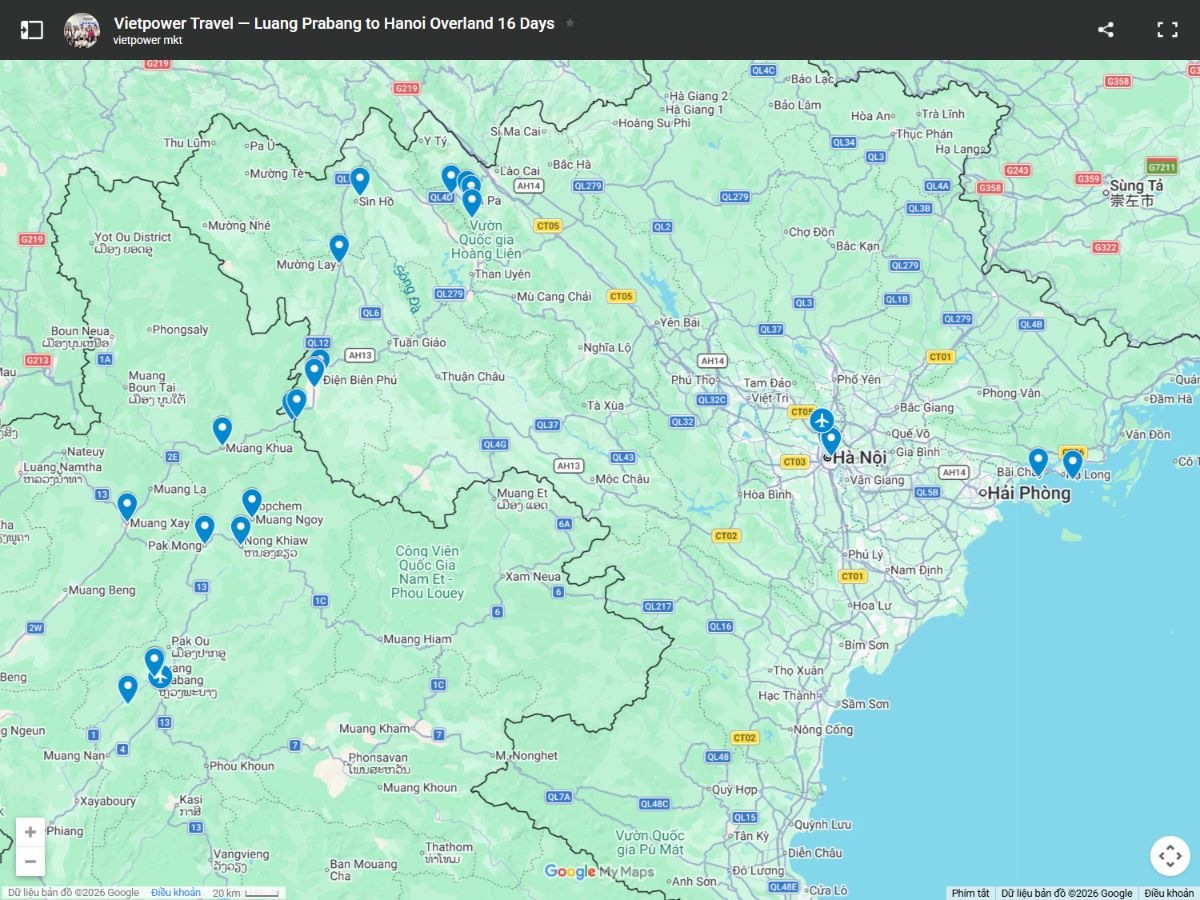View the map in fullscreen mode
The width and height of the screenshot is (1200, 900).
pos(1167,30)
